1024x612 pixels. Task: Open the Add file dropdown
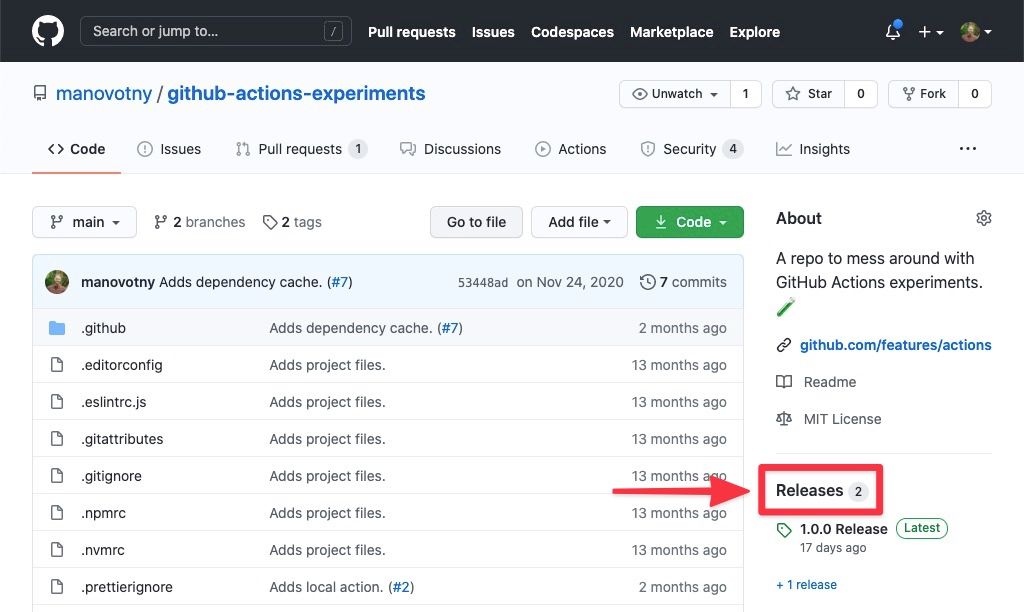click(579, 222)
